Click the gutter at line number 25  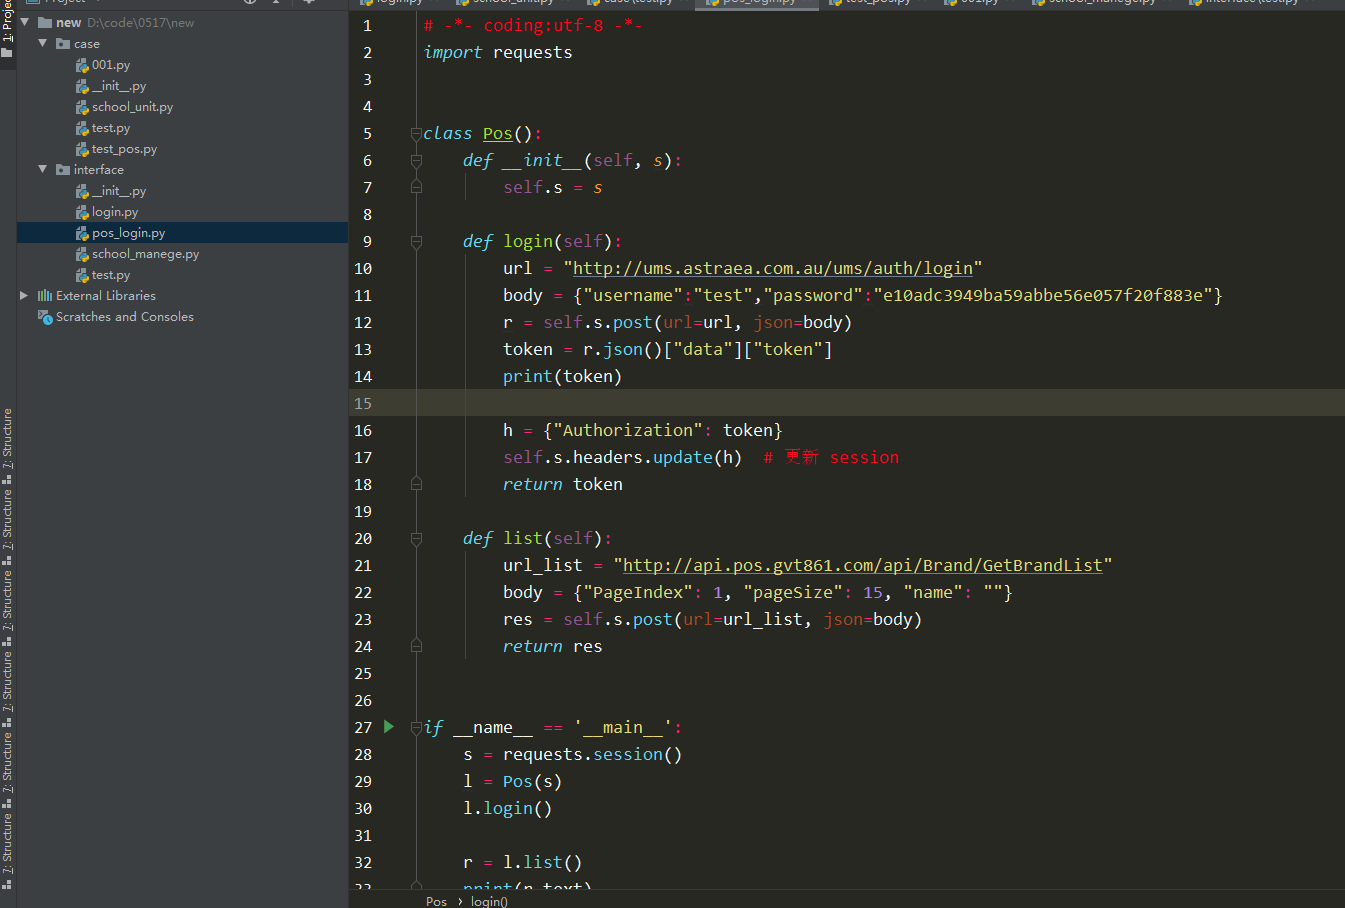coord(363,673)
